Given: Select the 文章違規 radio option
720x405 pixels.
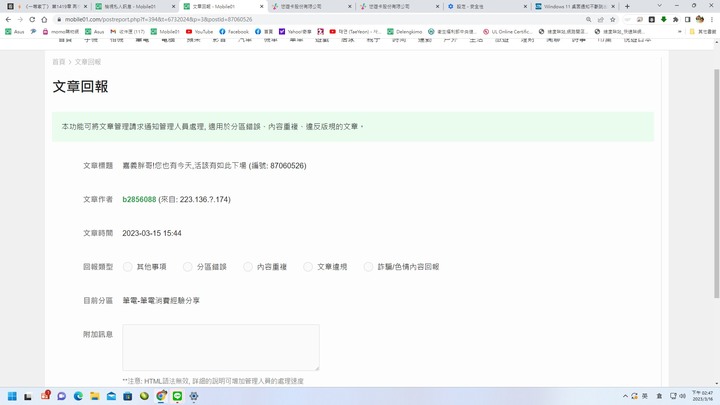Looking at the screenshot, I should pos(308,267).
